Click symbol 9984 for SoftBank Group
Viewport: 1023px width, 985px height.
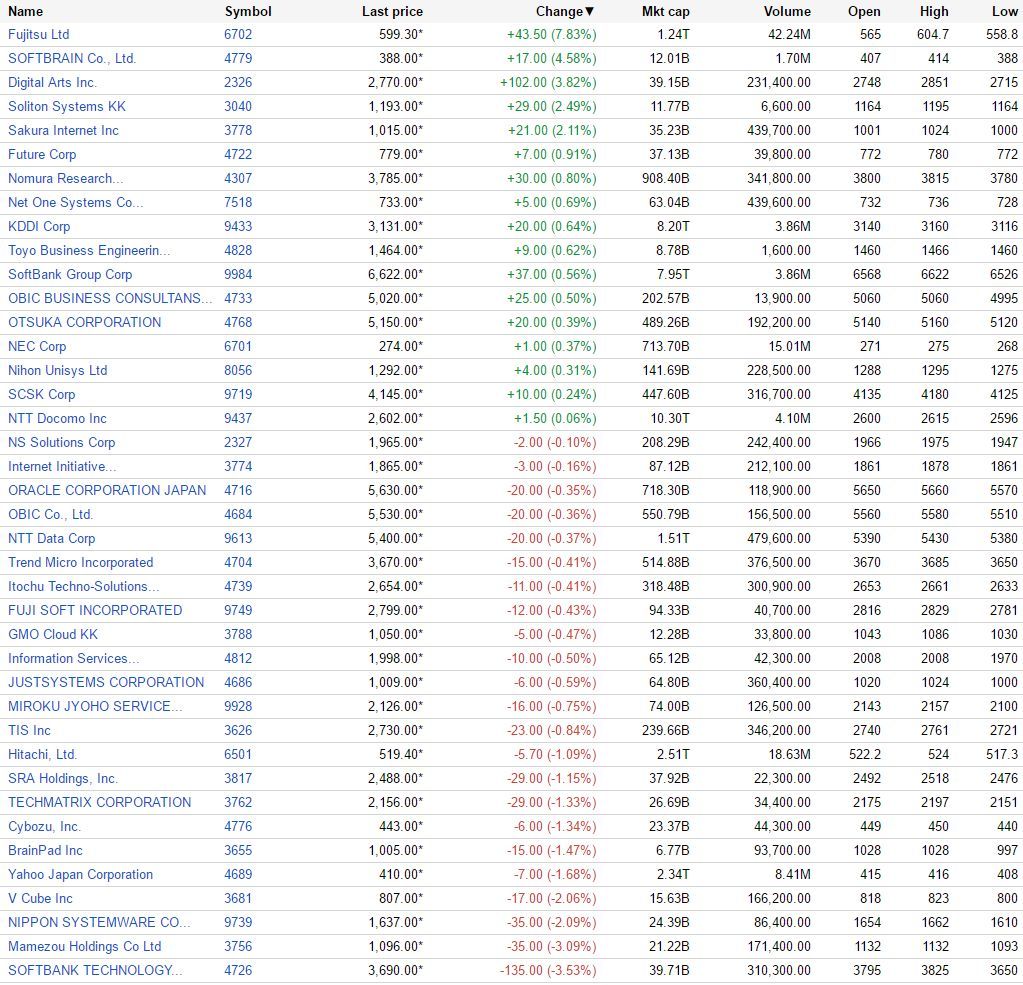pos(238,275)
